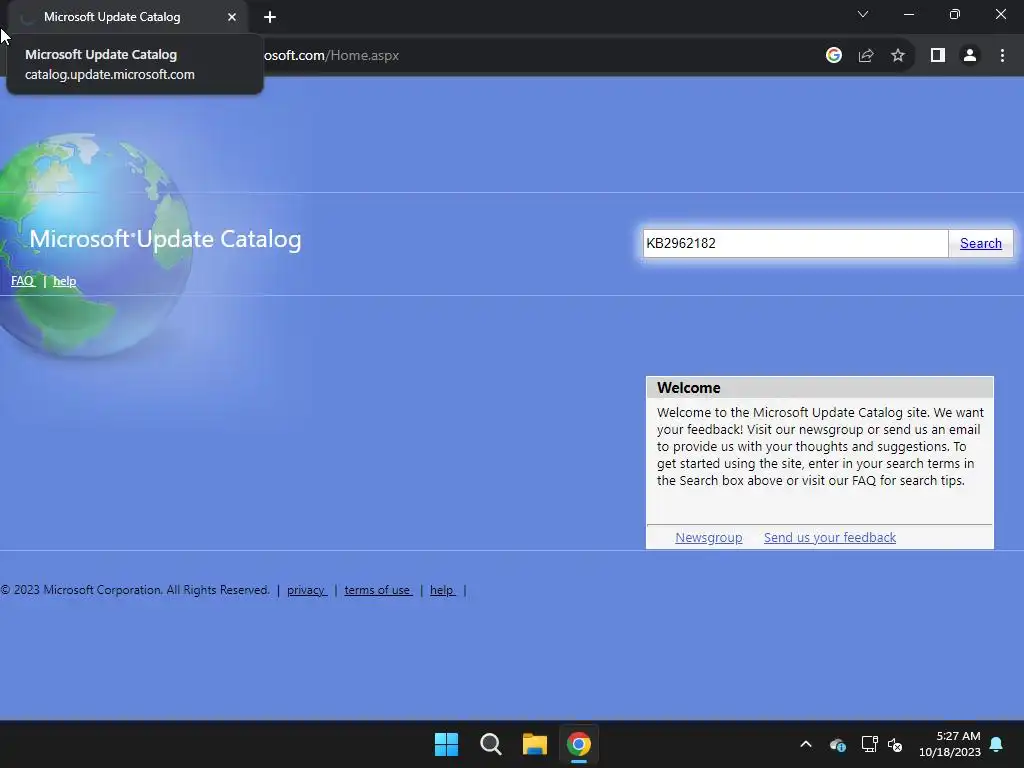Open notifications bell icon
This screenshot has width=1024, height=768.
pos(997,744)
